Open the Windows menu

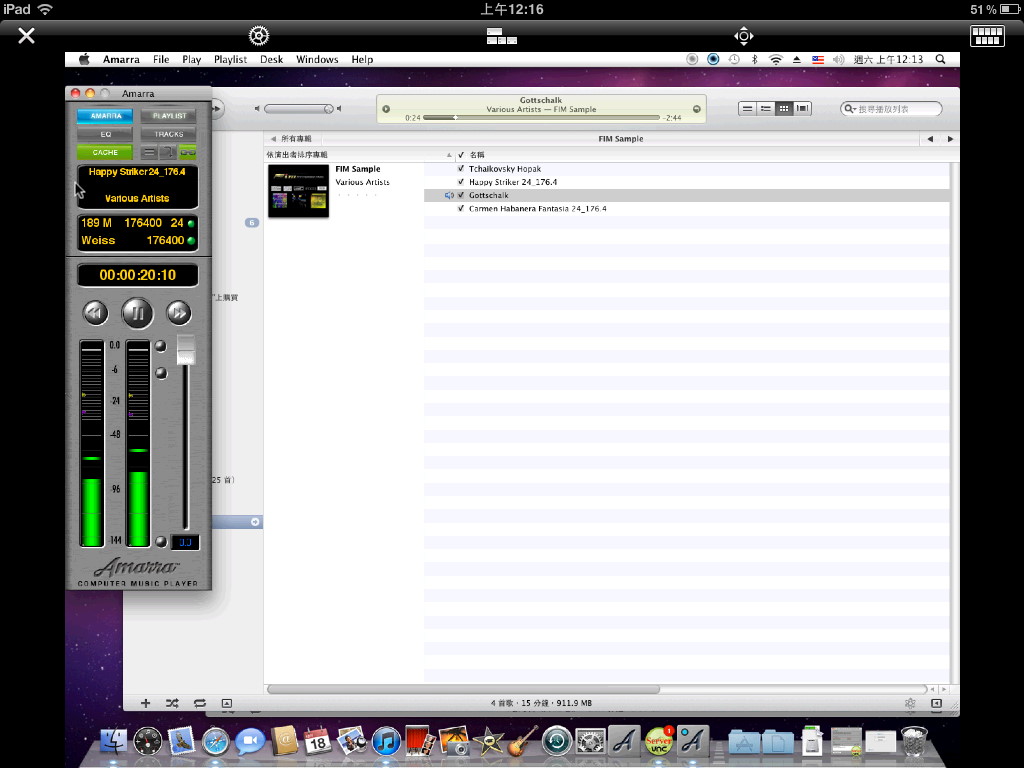[317, 59]
